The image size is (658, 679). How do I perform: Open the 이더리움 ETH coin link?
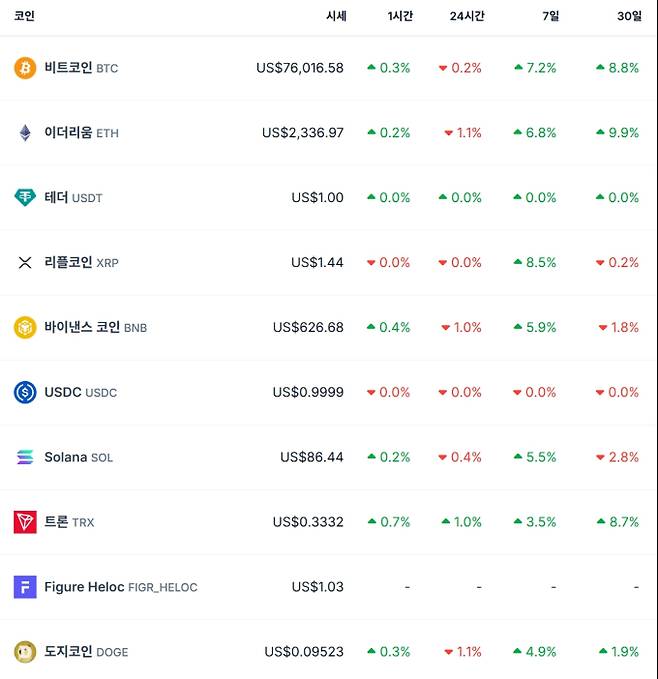pyautogui.click(x=80, y=133)
